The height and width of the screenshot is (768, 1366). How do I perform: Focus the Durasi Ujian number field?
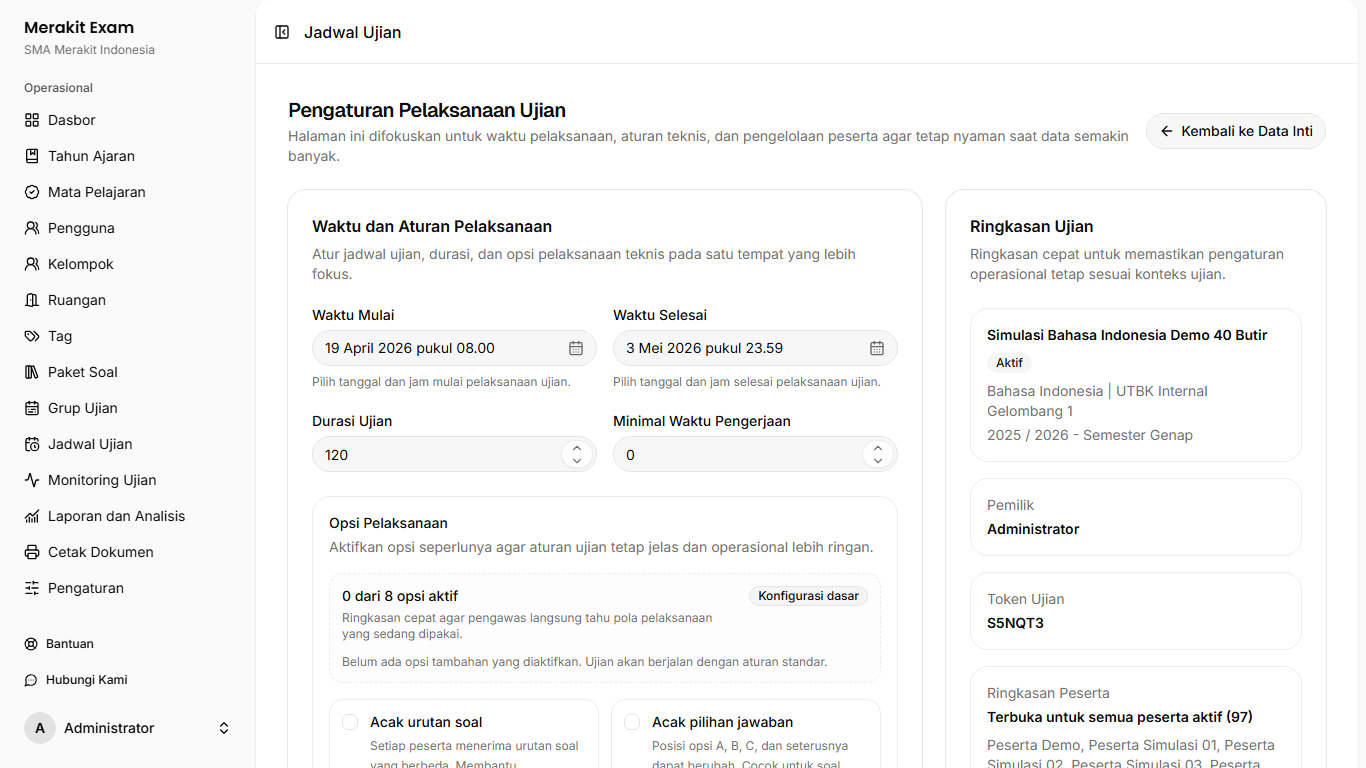pos(454,455)
